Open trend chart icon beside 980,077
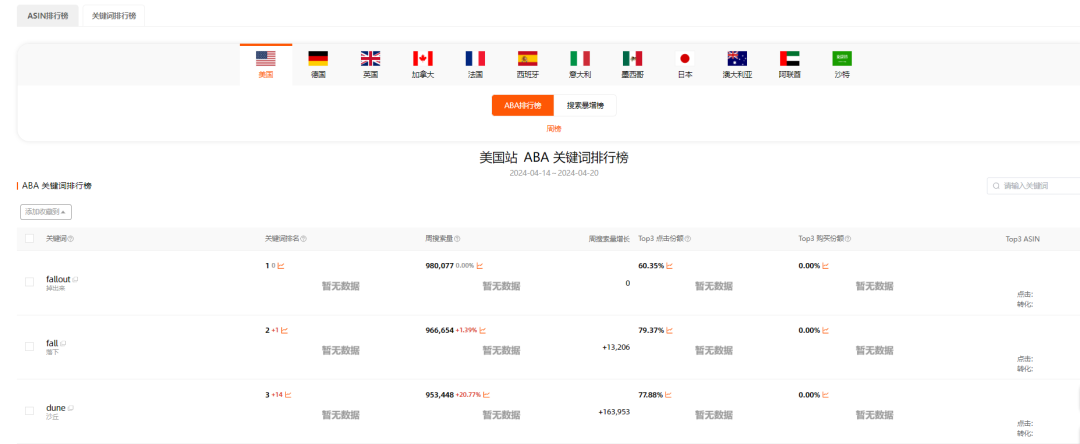 point(480,266)
